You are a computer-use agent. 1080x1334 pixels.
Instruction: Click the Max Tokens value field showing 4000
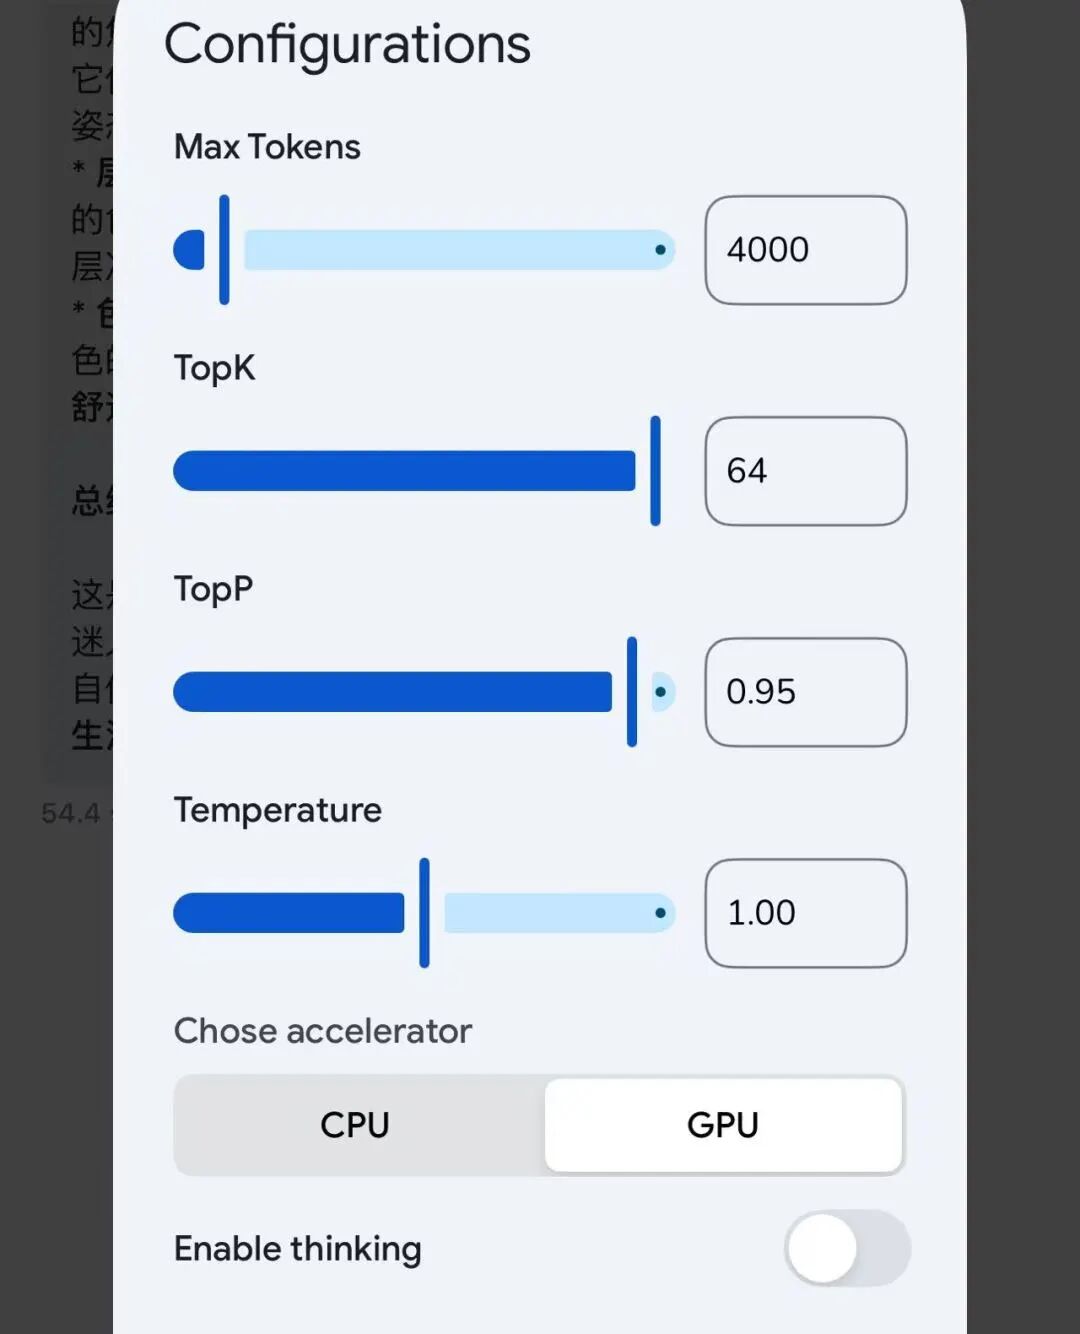click(805, 250)
